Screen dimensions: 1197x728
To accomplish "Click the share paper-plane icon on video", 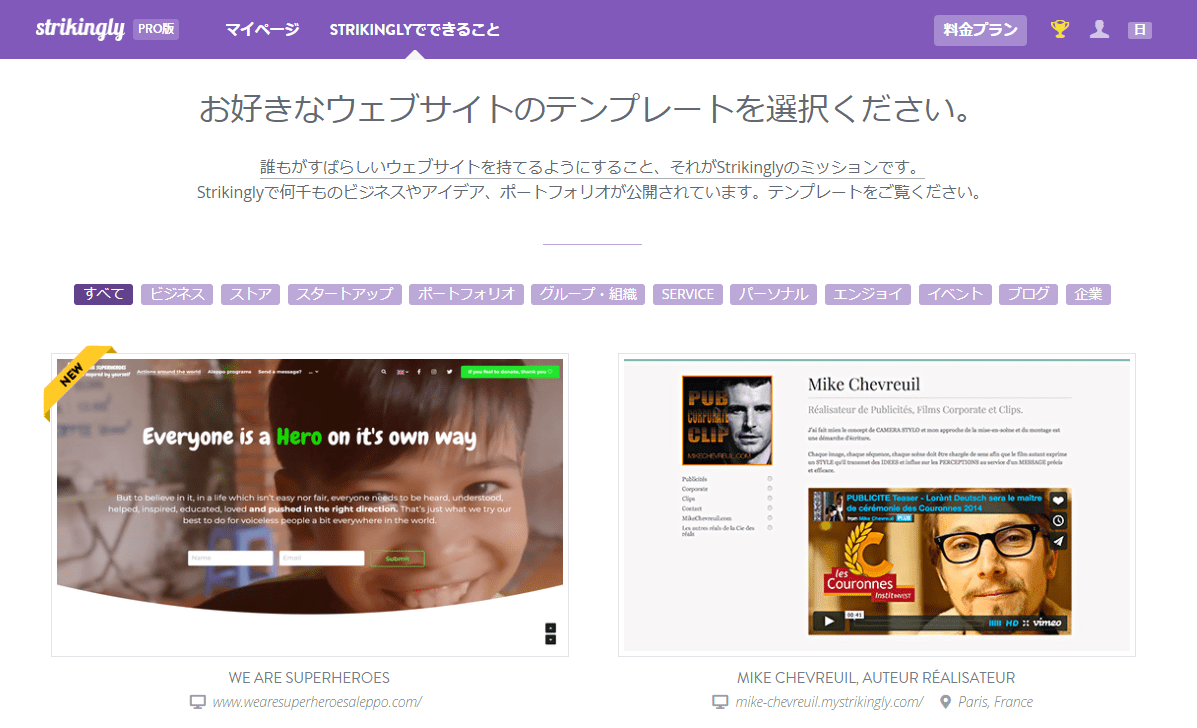I will coord(1058,541).
